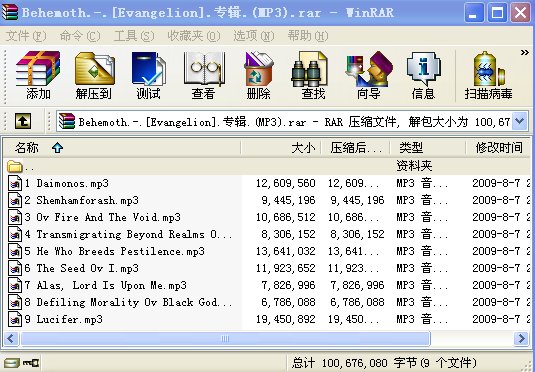Click the 添加 (Add) toolbar icon

pos(38,69)
